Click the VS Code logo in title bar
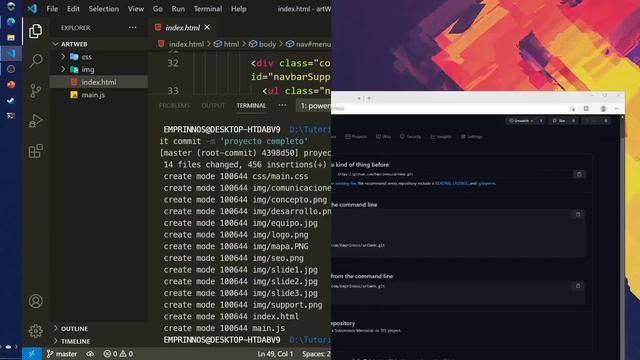The width and height of the screenshot is (640, 360). [x=32, y=9]
